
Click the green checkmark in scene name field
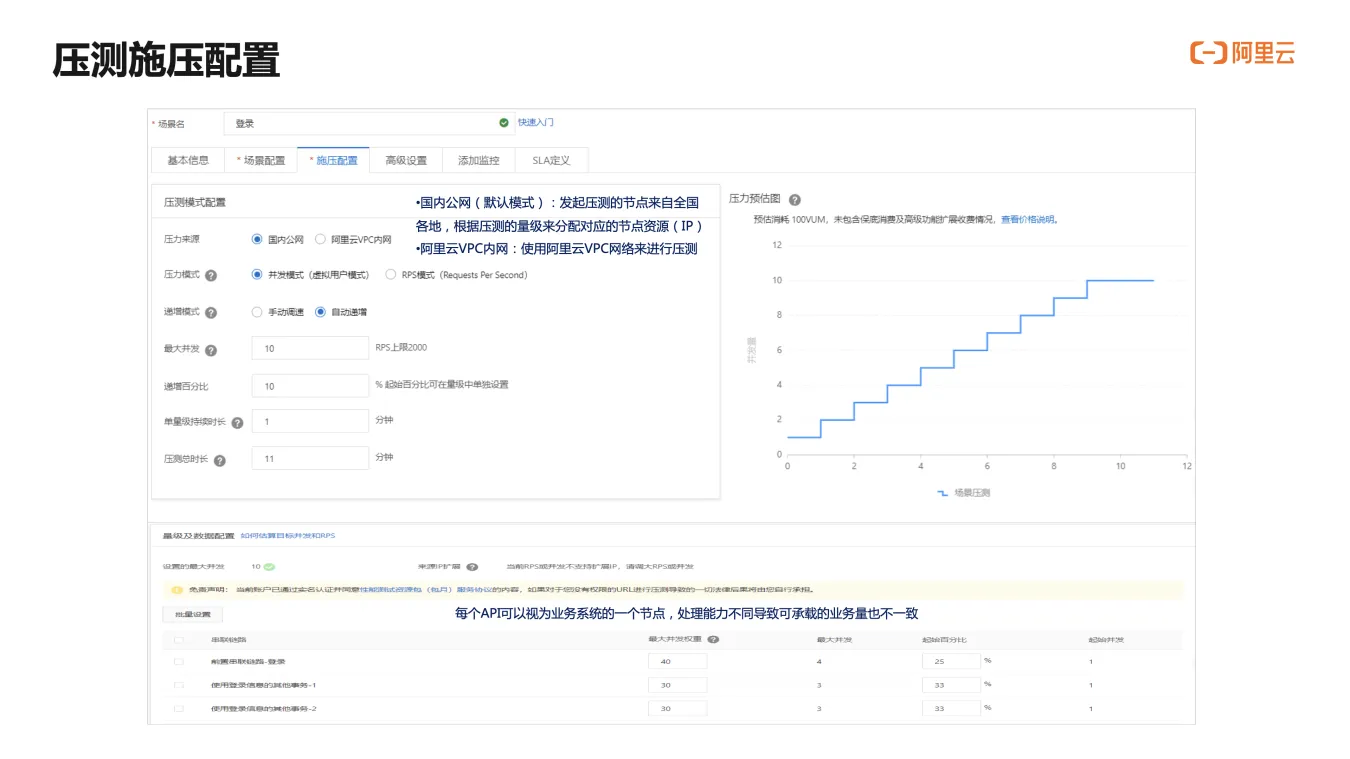click(504, 123)
